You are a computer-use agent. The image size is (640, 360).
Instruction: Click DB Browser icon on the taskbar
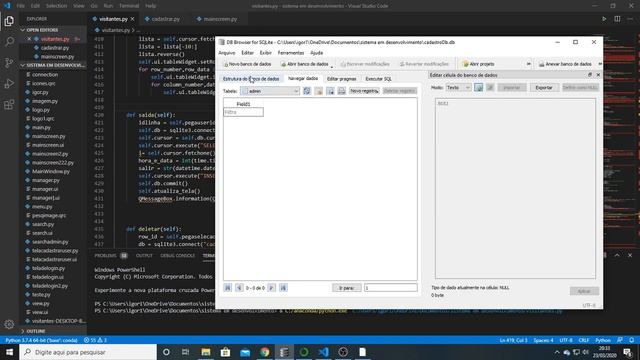pyautogui.click(x=284, y=352)
